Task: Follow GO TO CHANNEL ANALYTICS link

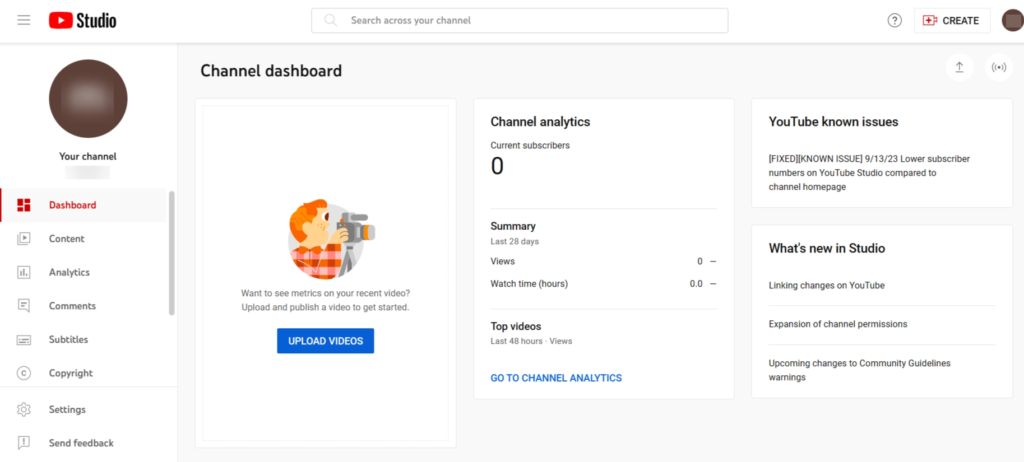Action: 556,378
